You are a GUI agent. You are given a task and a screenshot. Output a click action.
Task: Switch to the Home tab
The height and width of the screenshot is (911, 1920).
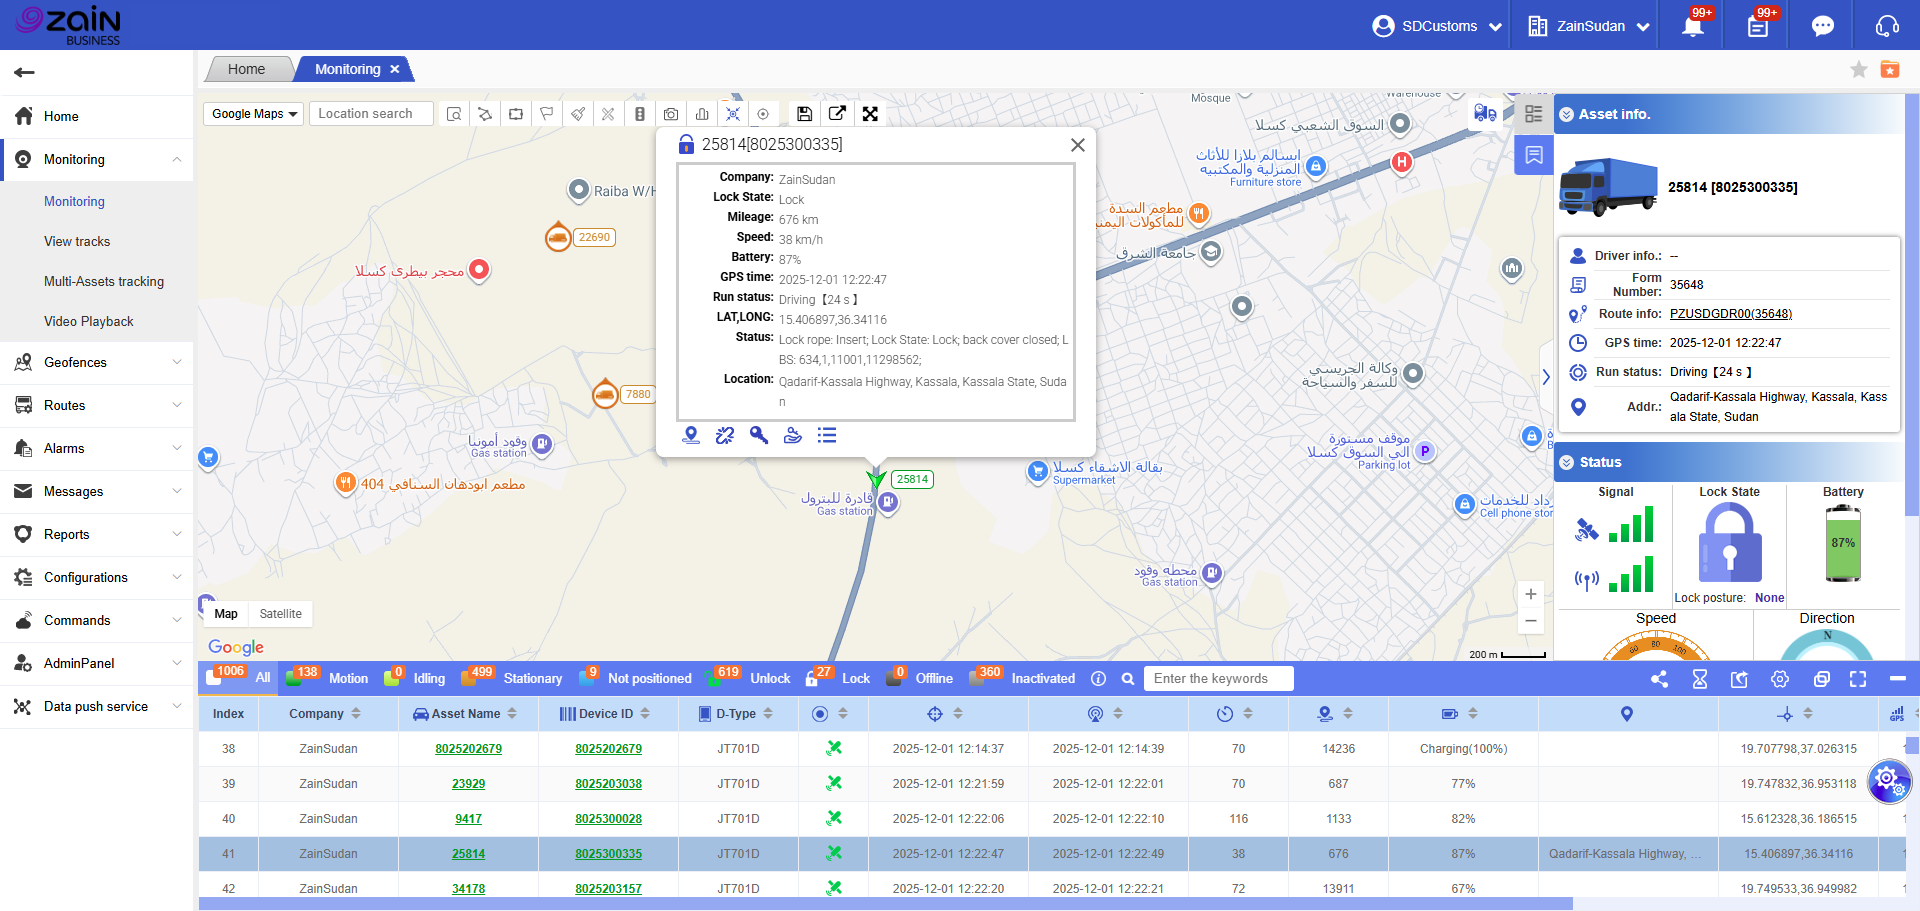[246, 69]
